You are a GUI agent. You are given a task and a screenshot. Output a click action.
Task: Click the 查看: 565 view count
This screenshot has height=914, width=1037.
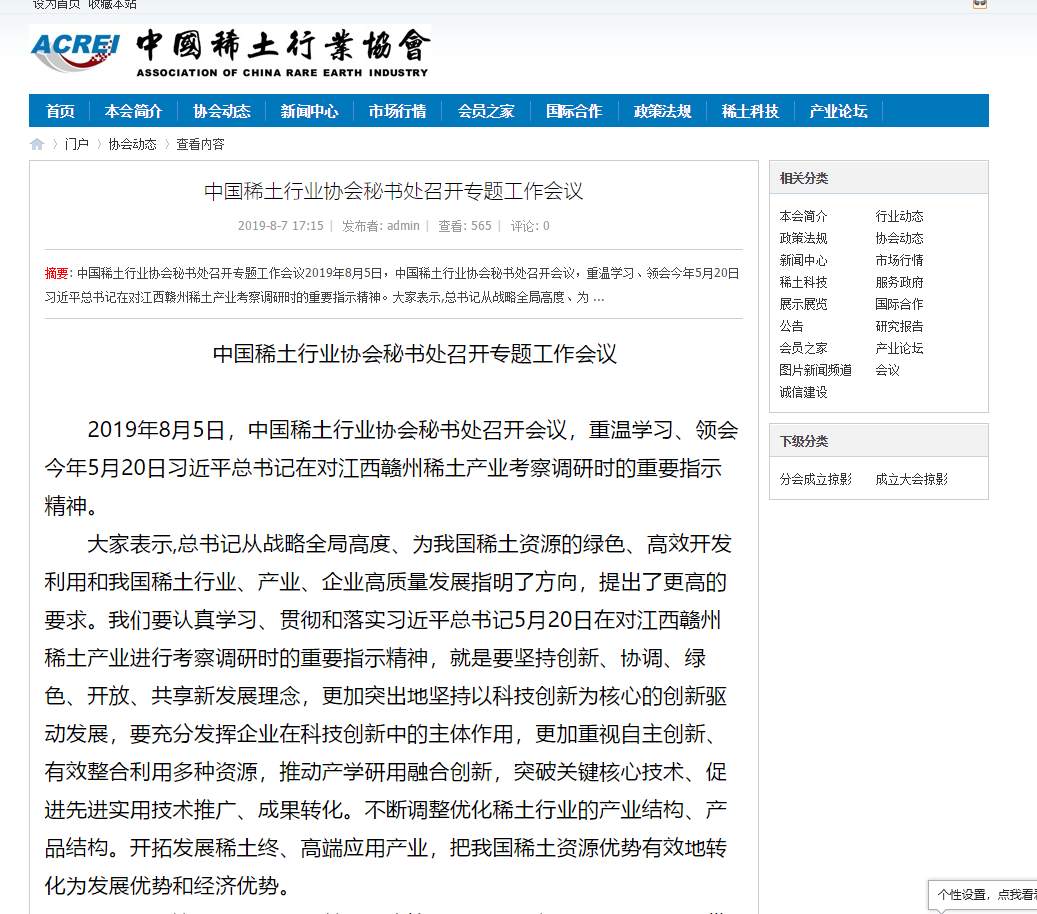tap(465, 226)
